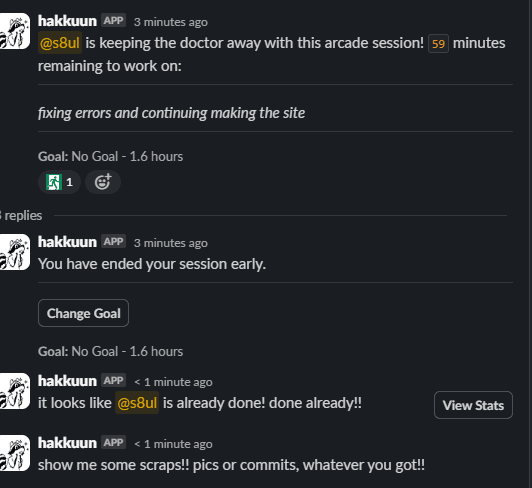Click the exit-sign emoji reaction

click(x=59, y=182)
